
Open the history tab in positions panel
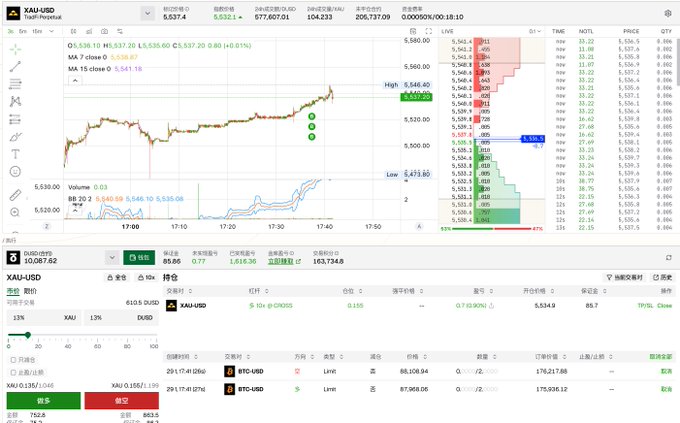[x=663, y=277]
